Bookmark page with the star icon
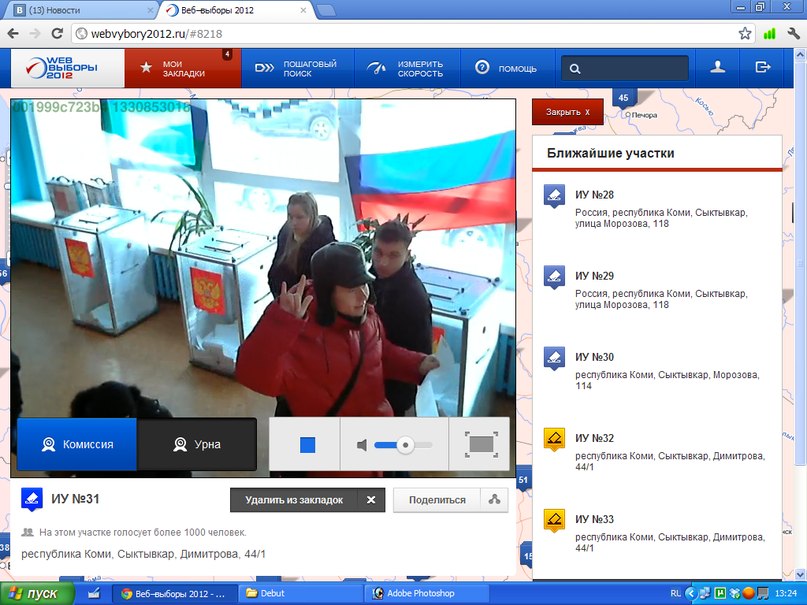This screenshot has width=807, height=605. (x=745, y=33)
